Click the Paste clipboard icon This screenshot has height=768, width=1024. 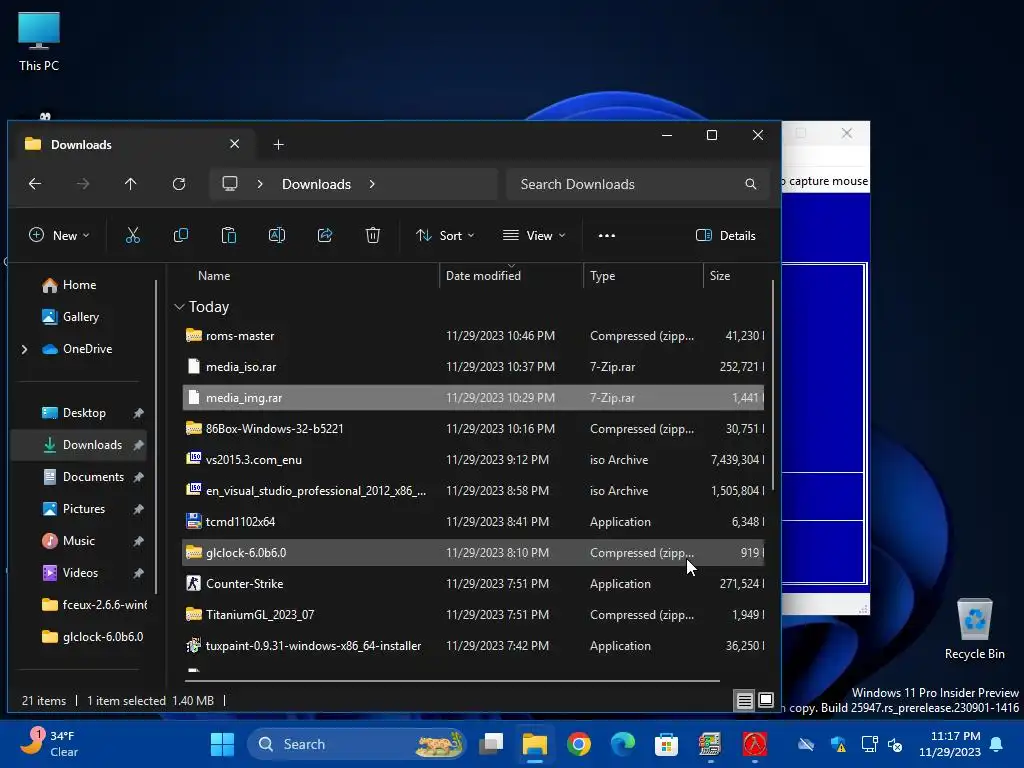[229, 236]
